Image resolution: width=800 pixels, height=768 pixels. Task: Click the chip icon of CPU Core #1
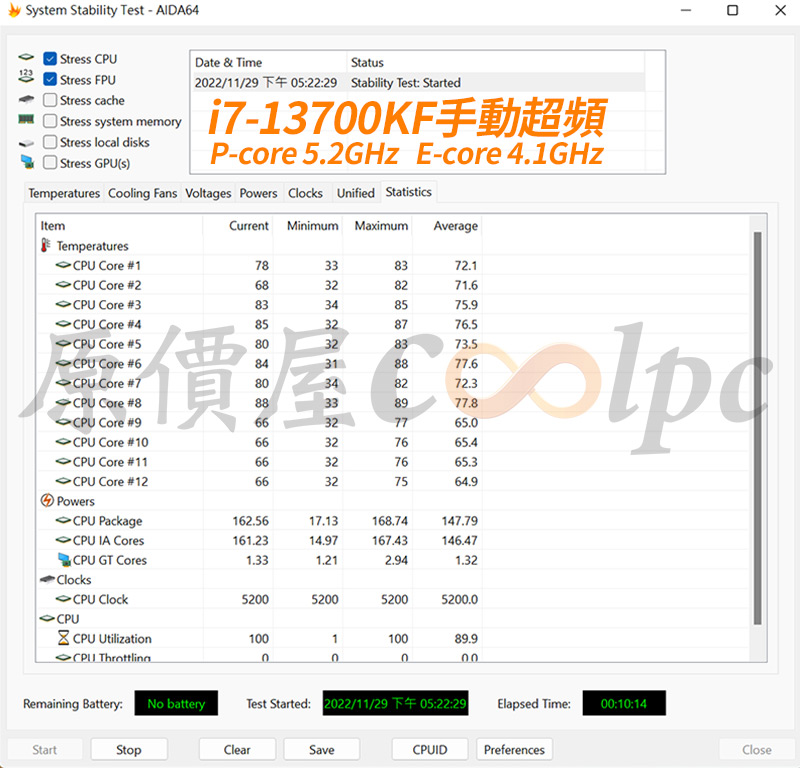coord(63,265)
